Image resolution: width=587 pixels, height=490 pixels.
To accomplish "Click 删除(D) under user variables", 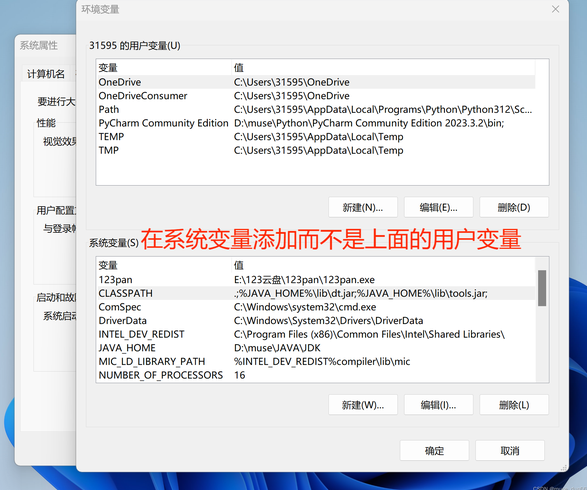I will (x=514, y=207).
